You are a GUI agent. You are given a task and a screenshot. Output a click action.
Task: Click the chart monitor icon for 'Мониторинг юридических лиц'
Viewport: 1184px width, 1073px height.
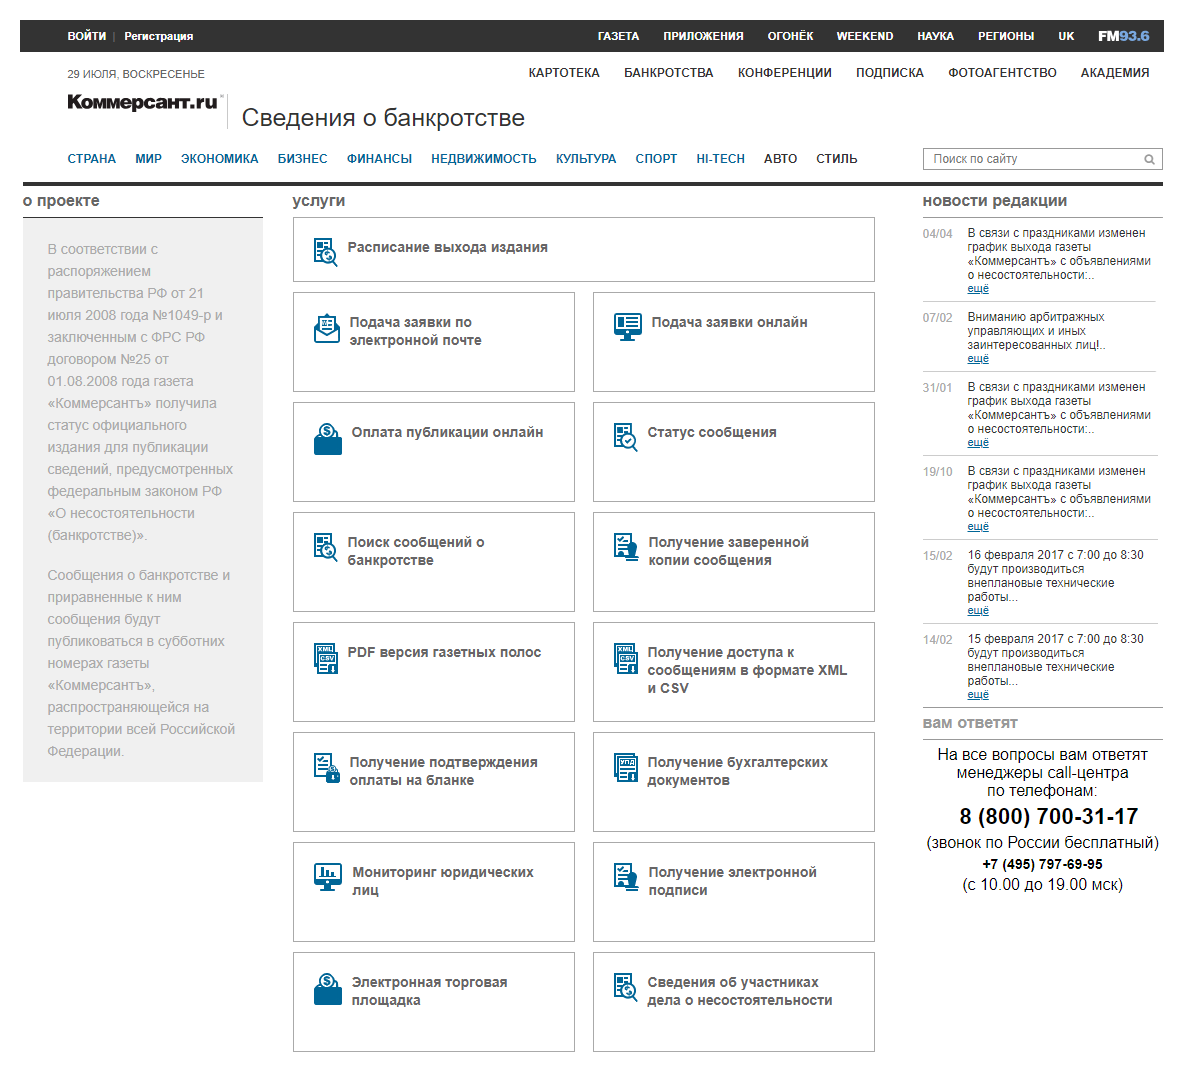point(328,877)
